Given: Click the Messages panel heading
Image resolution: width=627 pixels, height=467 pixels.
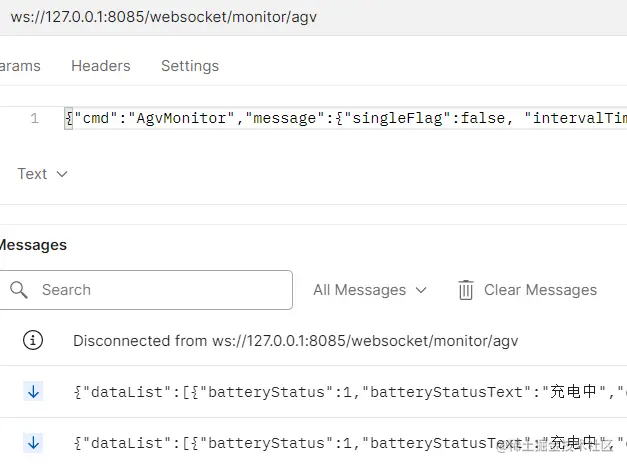Looking at the screenshot, I should (x=33, y=245).
